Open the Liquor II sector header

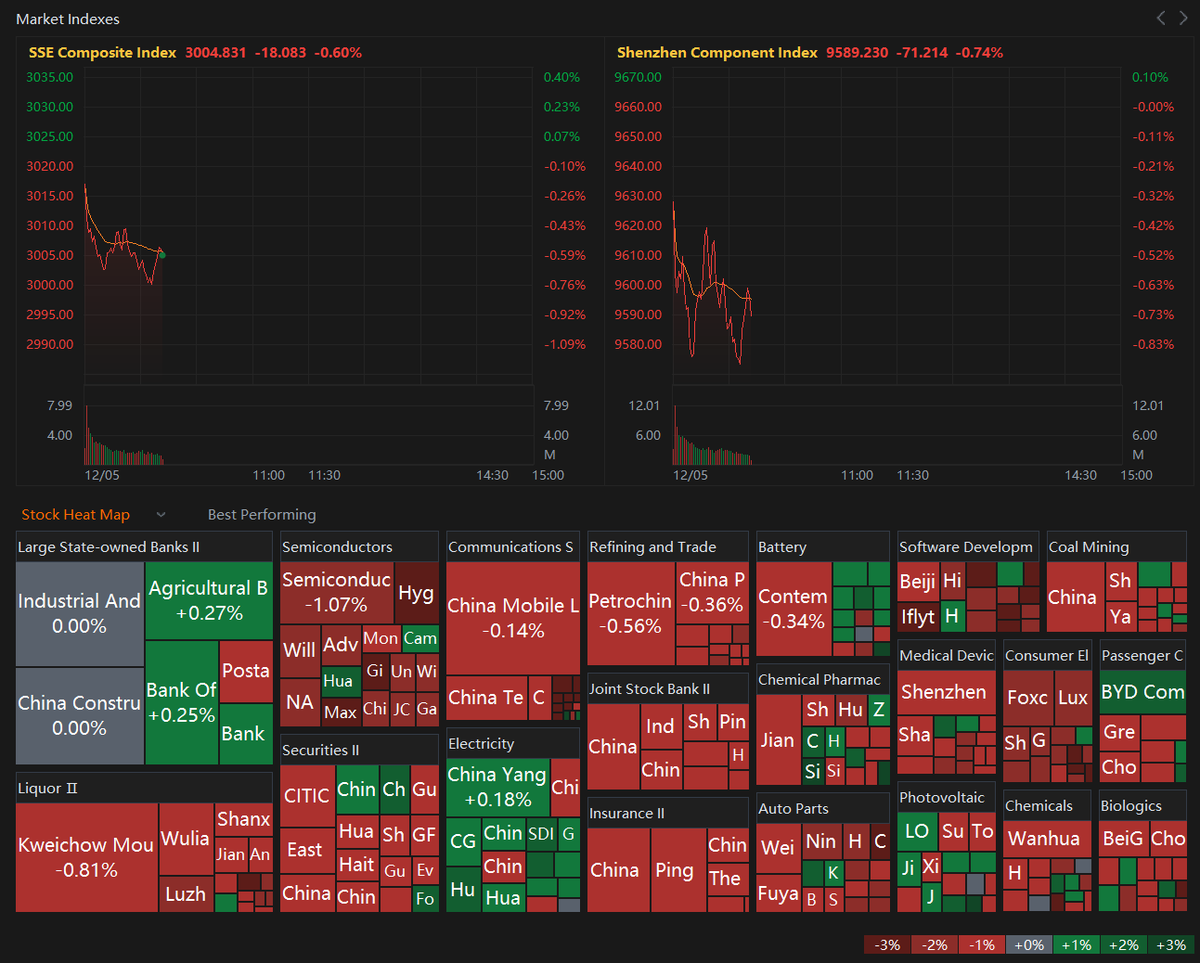tap(144, 788)
